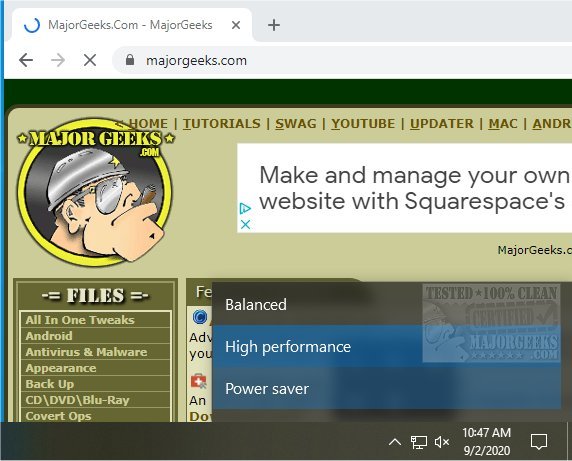
Task: Open the Android files category
Action: (95, 336)
